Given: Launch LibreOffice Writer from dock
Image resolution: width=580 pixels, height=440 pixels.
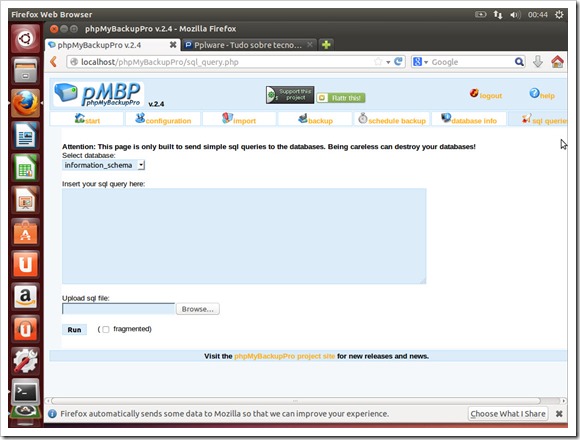Looking at the screenshot, I should (x=25, y=136).
